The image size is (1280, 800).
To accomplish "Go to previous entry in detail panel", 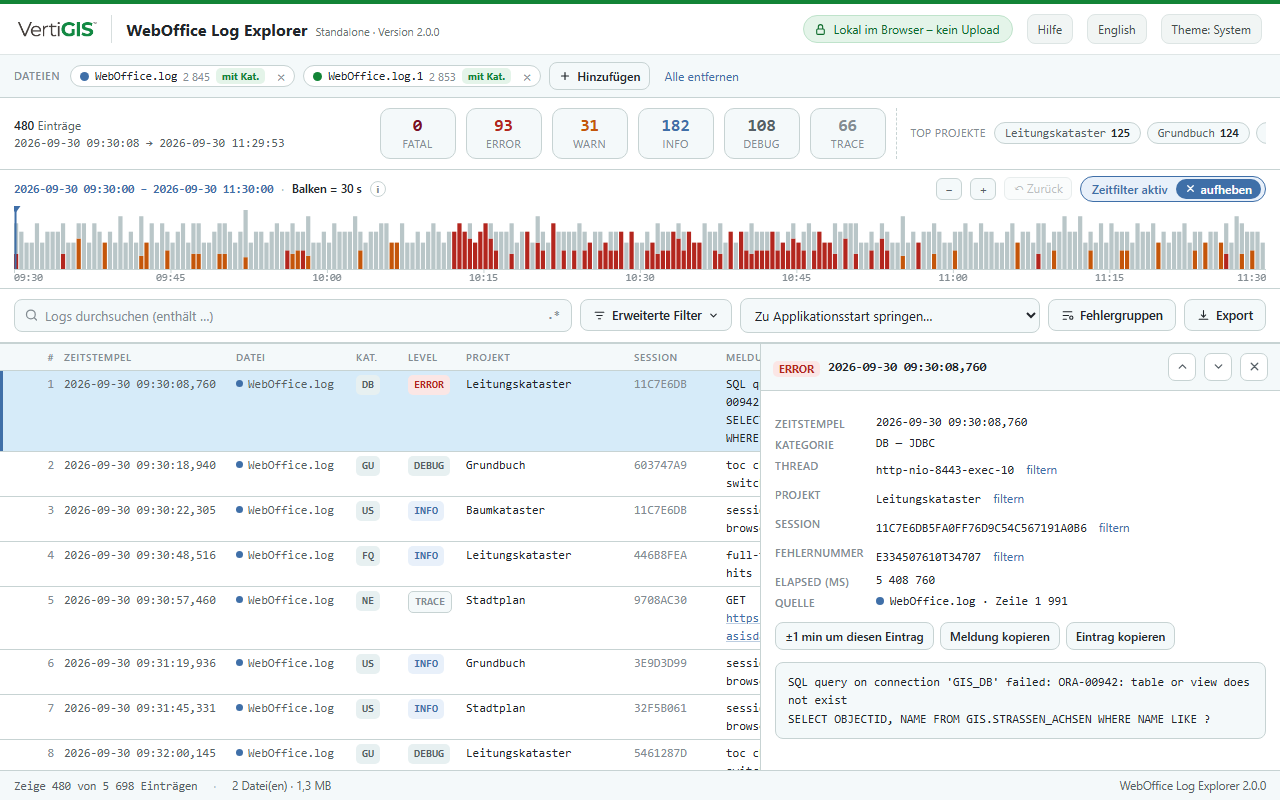I will [x=1182, y=367].
